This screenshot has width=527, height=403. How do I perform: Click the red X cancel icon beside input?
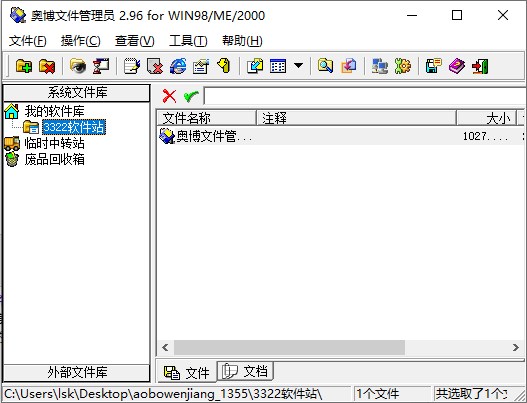tap(169, 96)
